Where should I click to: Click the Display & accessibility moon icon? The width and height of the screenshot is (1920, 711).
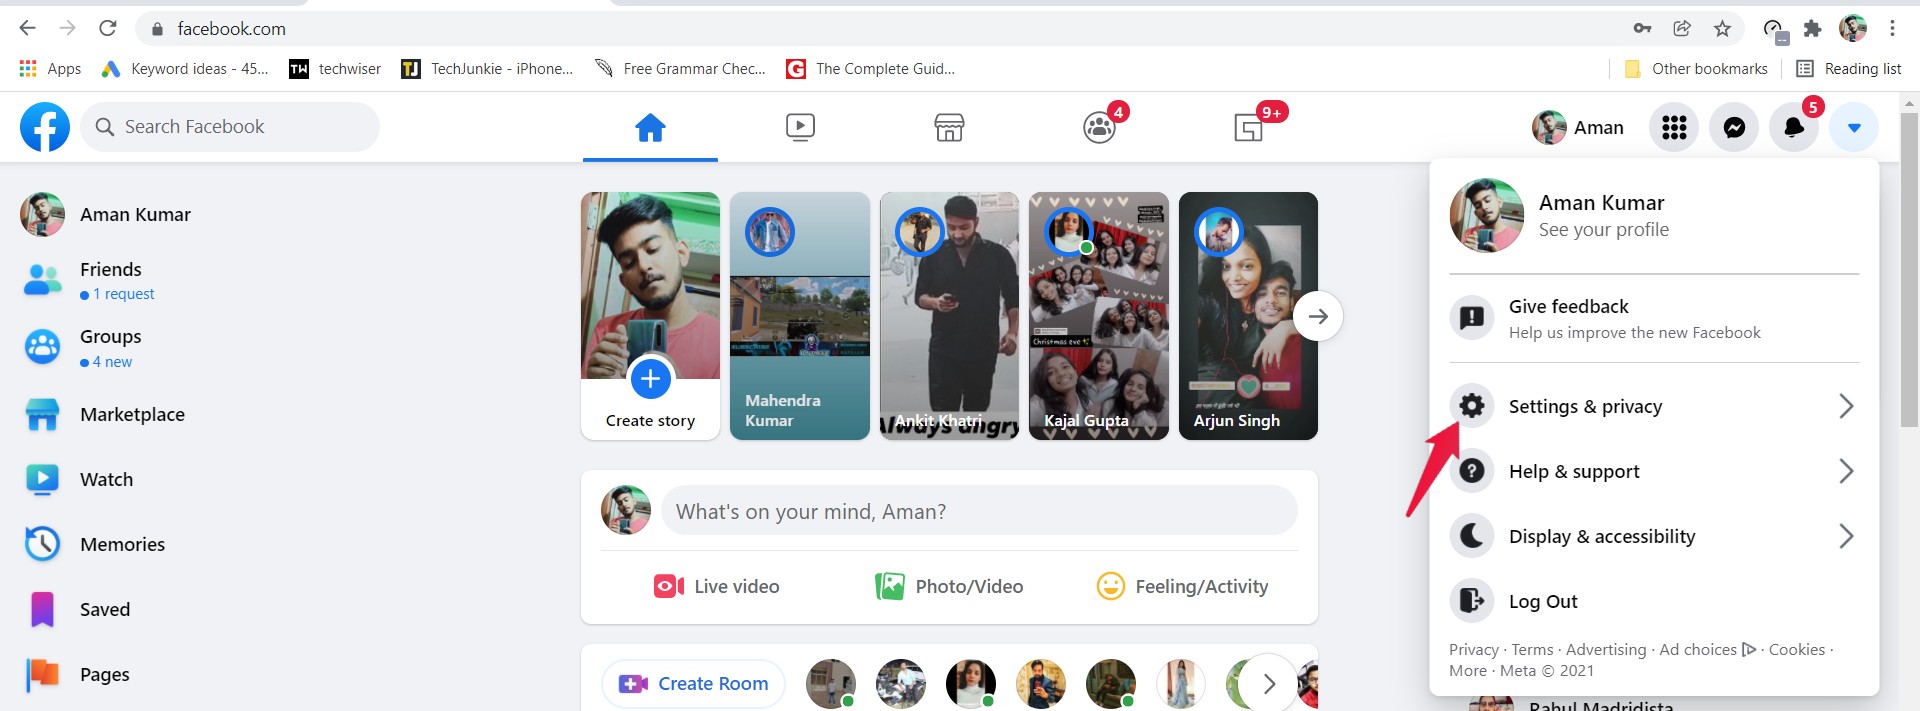click(1472, 536)
